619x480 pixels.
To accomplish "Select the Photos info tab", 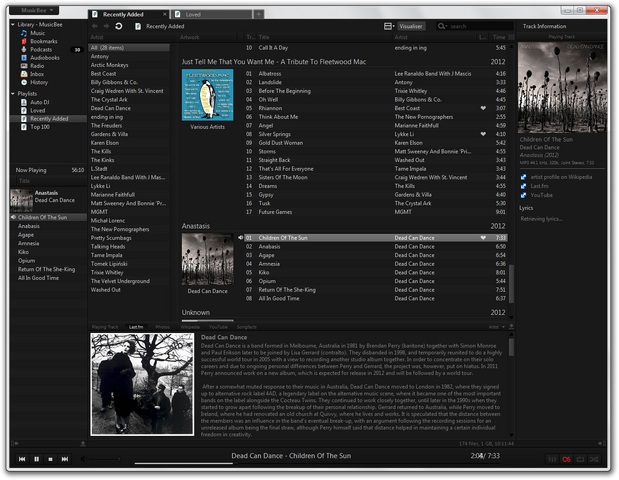I will 163,327.
